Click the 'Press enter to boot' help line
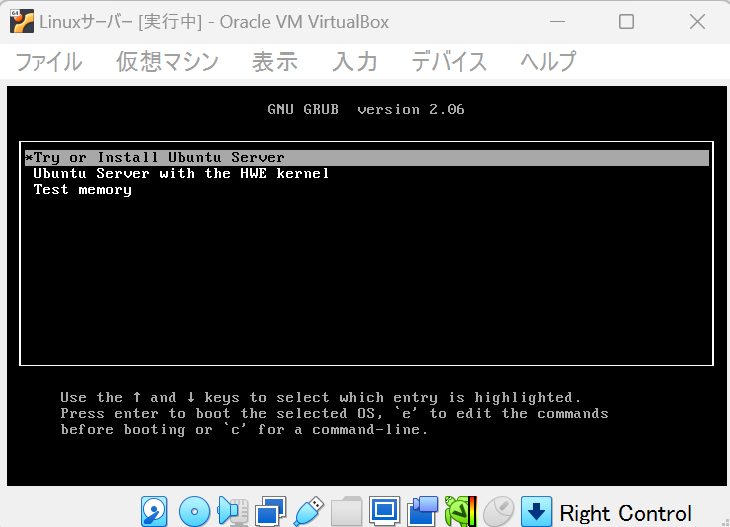The image size is (730, 527). (x=334, y=413)
